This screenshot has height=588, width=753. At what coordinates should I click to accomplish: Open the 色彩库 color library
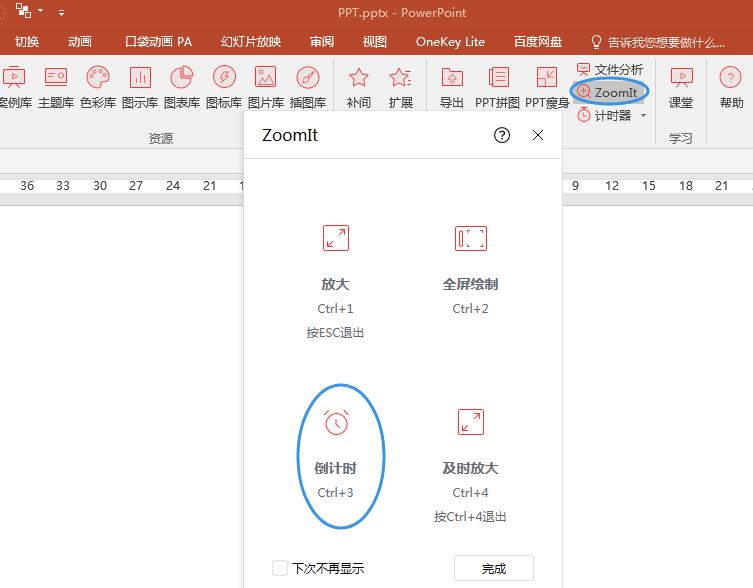(x=98, y=86)
